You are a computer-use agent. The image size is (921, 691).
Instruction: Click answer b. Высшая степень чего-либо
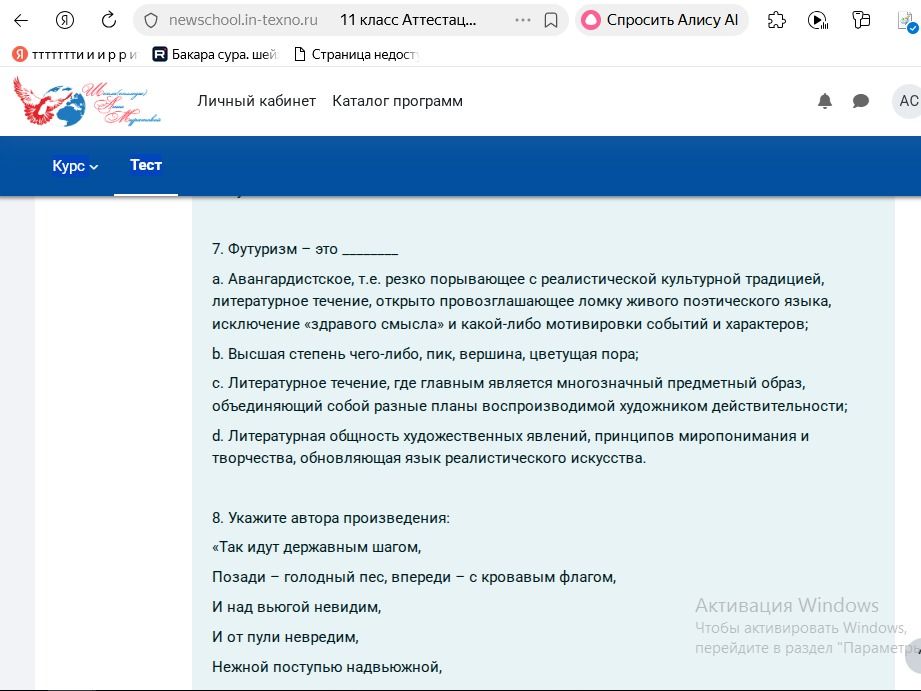[x=425, y=354]
